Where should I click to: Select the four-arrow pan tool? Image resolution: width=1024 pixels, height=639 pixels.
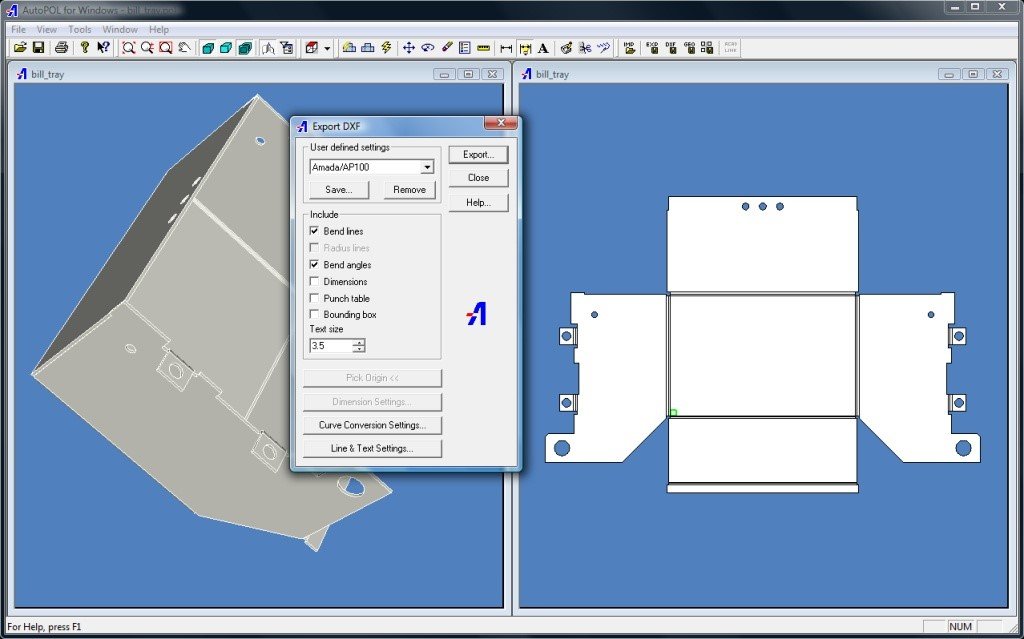point(409,48)
